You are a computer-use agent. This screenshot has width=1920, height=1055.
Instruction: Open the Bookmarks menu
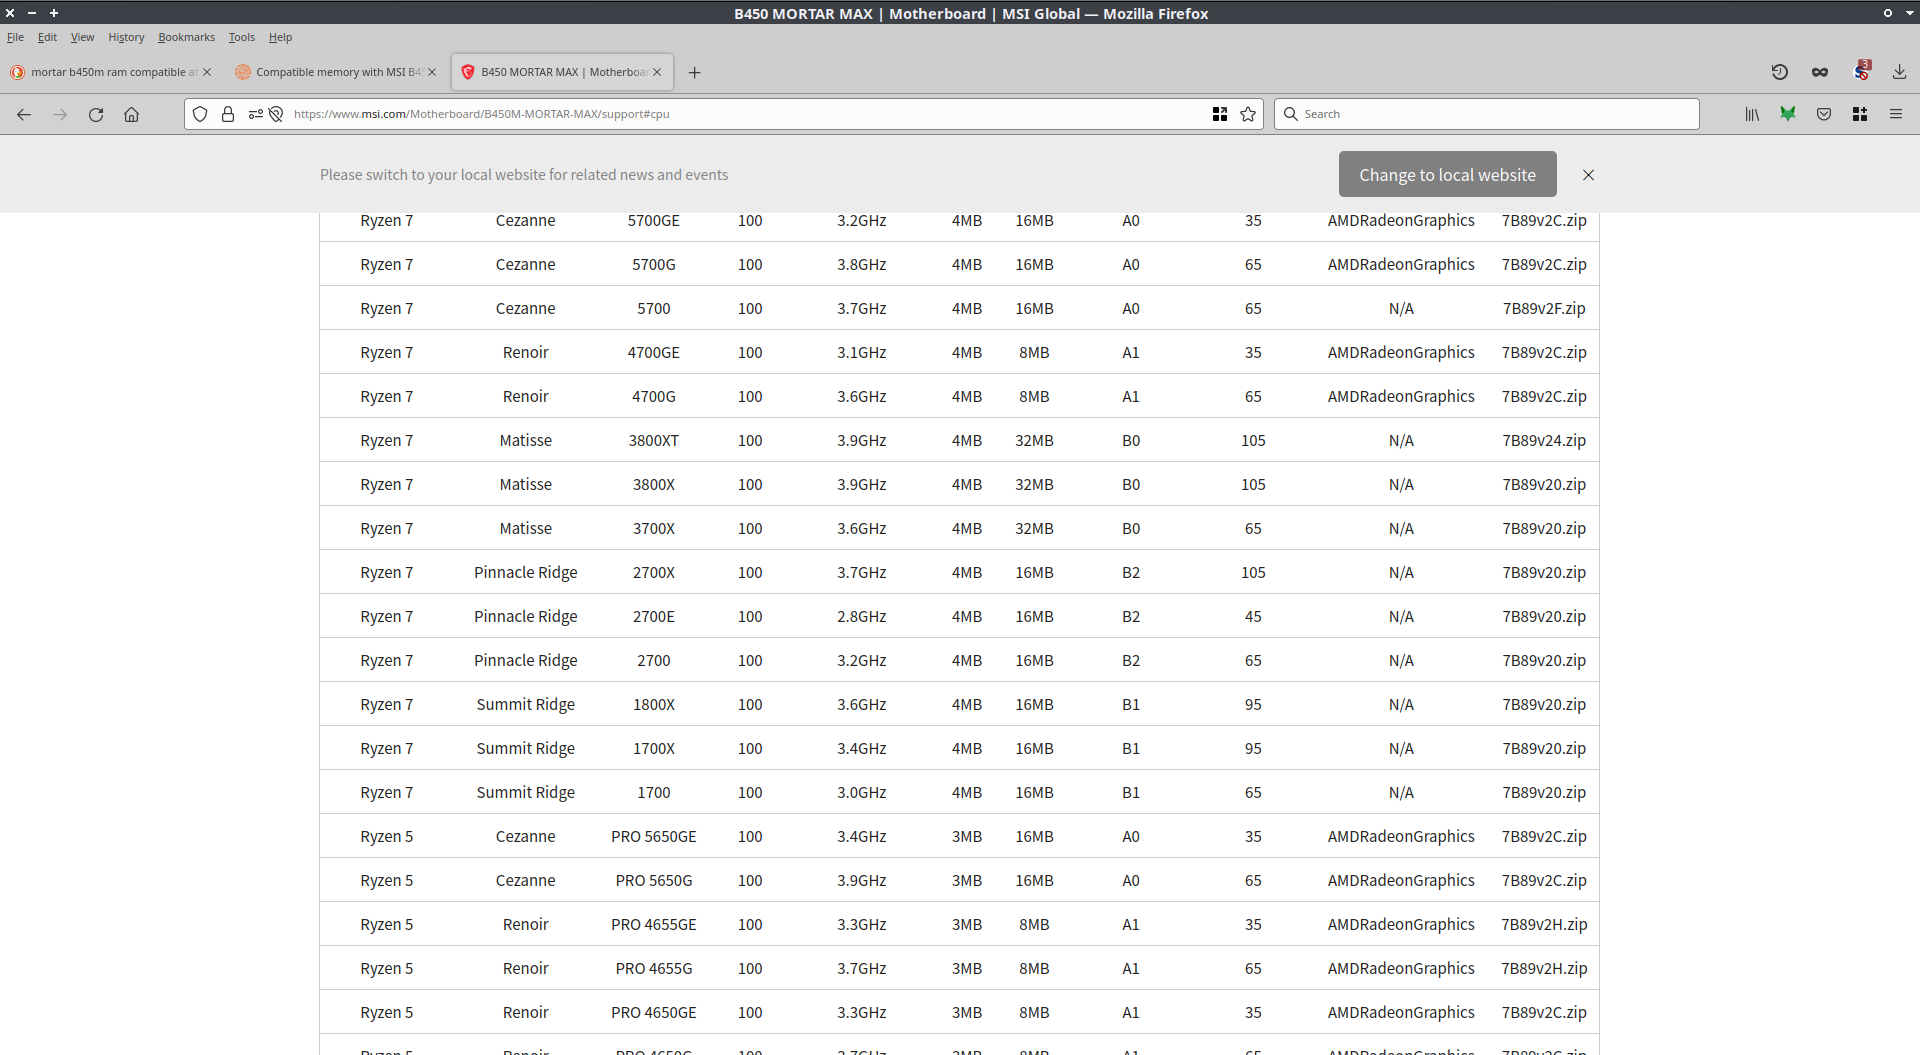tap(186, 37)
